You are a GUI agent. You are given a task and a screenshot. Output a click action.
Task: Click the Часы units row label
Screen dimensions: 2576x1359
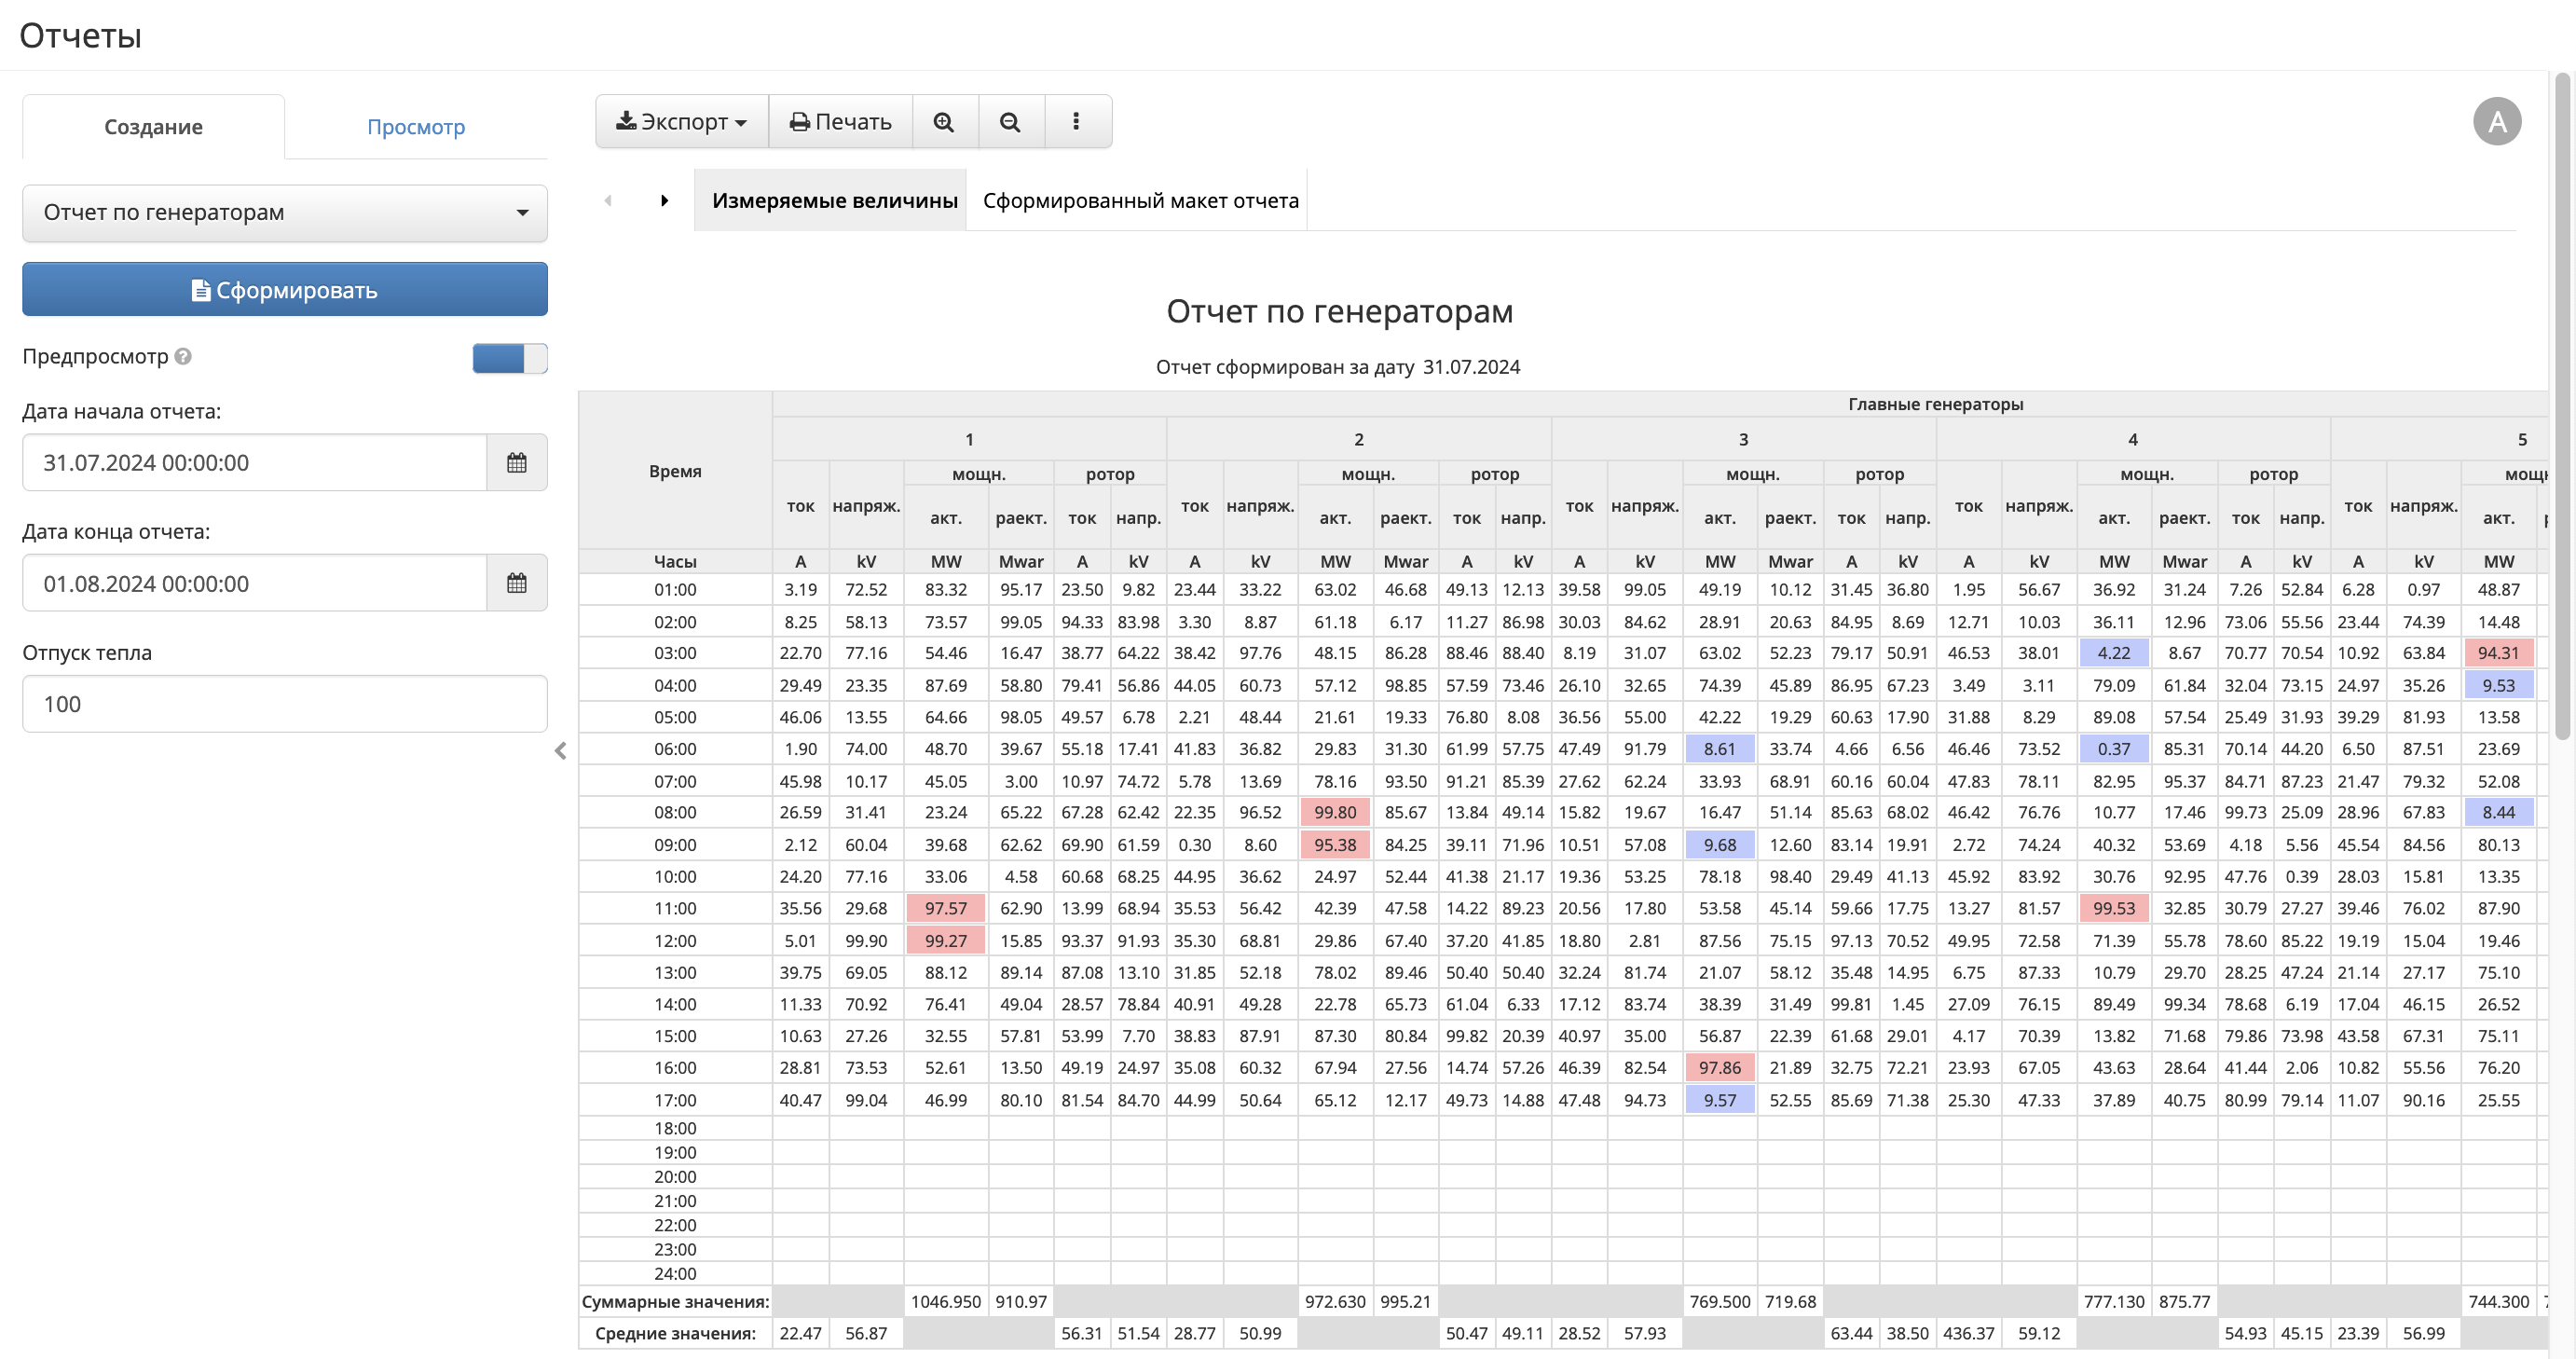pyautogui.click(x=675, y=562)
